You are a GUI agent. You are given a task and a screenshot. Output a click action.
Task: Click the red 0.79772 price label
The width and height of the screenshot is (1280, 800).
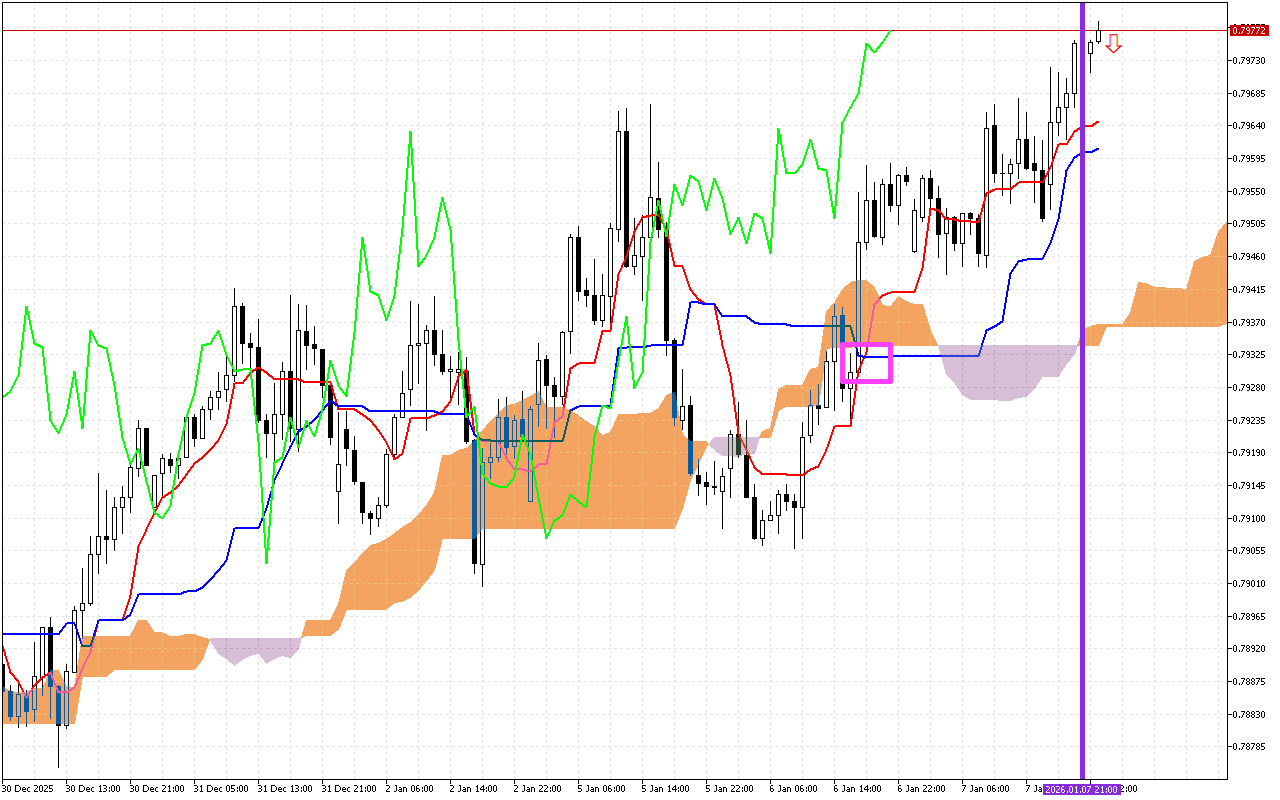tap(1248, 30)
